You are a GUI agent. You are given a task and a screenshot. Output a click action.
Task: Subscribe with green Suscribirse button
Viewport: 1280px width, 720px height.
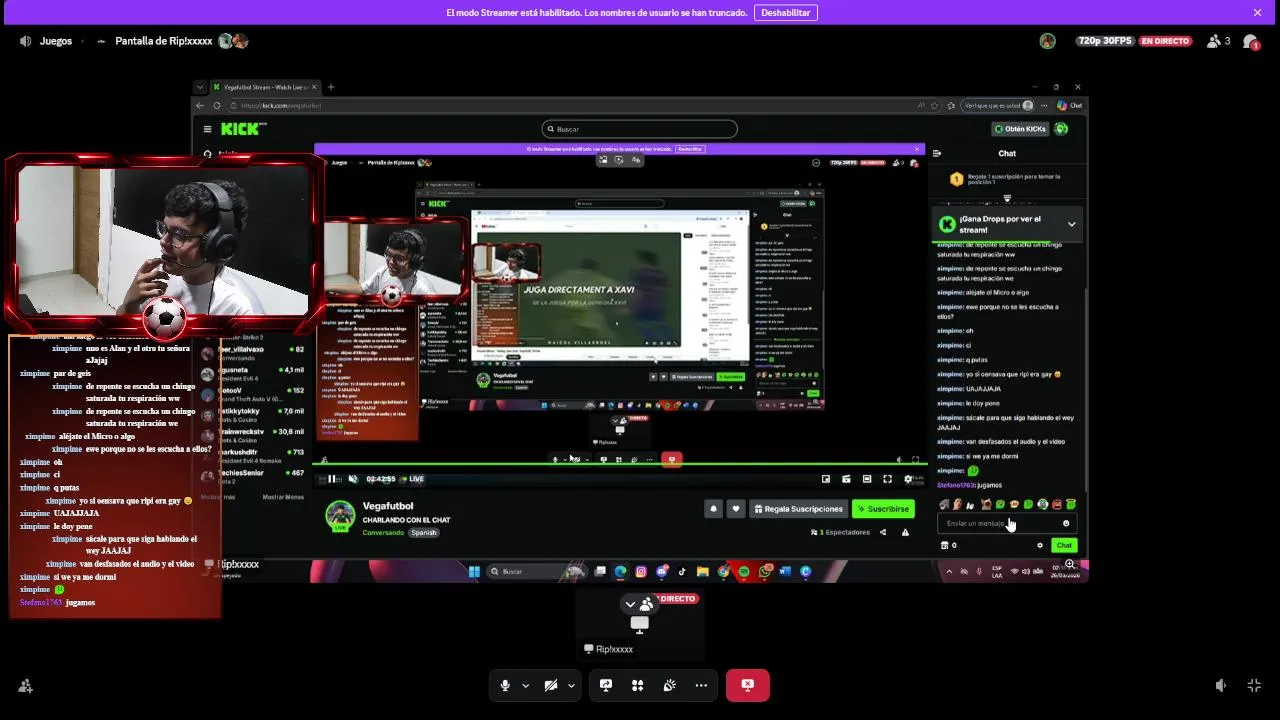pos(883,509)
